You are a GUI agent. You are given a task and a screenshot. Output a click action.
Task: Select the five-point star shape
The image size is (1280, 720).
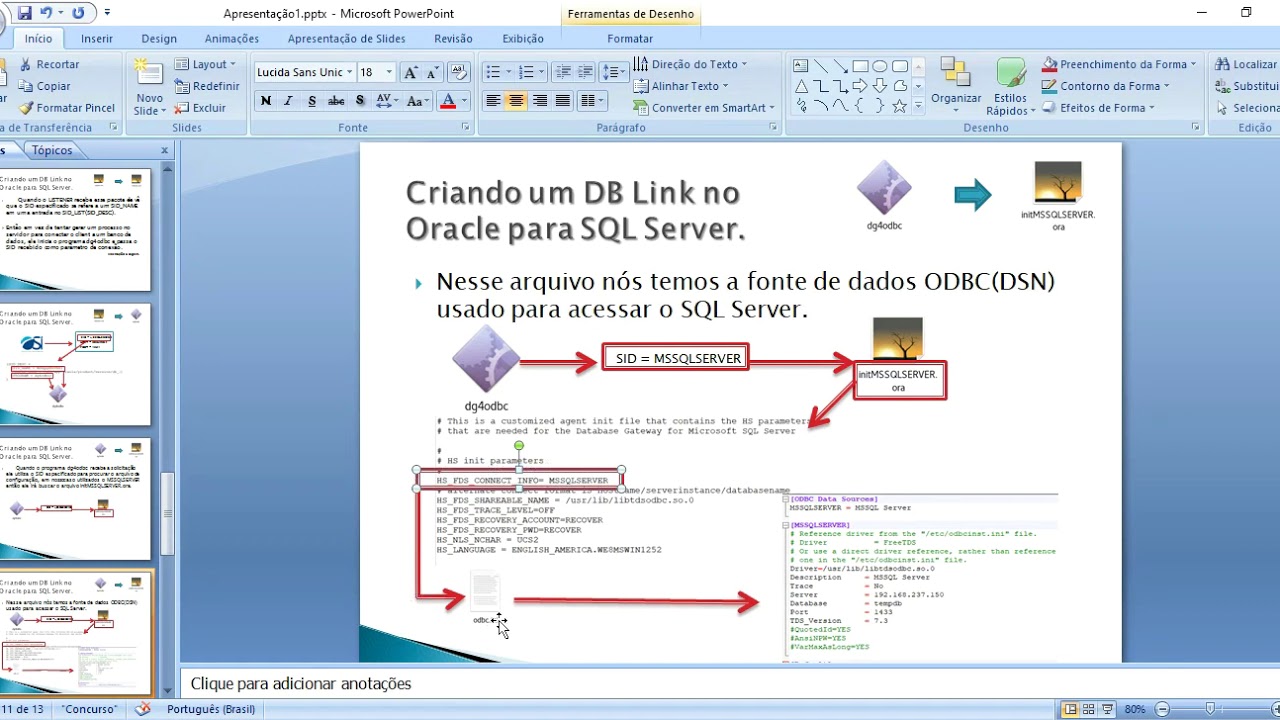(899, 106)
